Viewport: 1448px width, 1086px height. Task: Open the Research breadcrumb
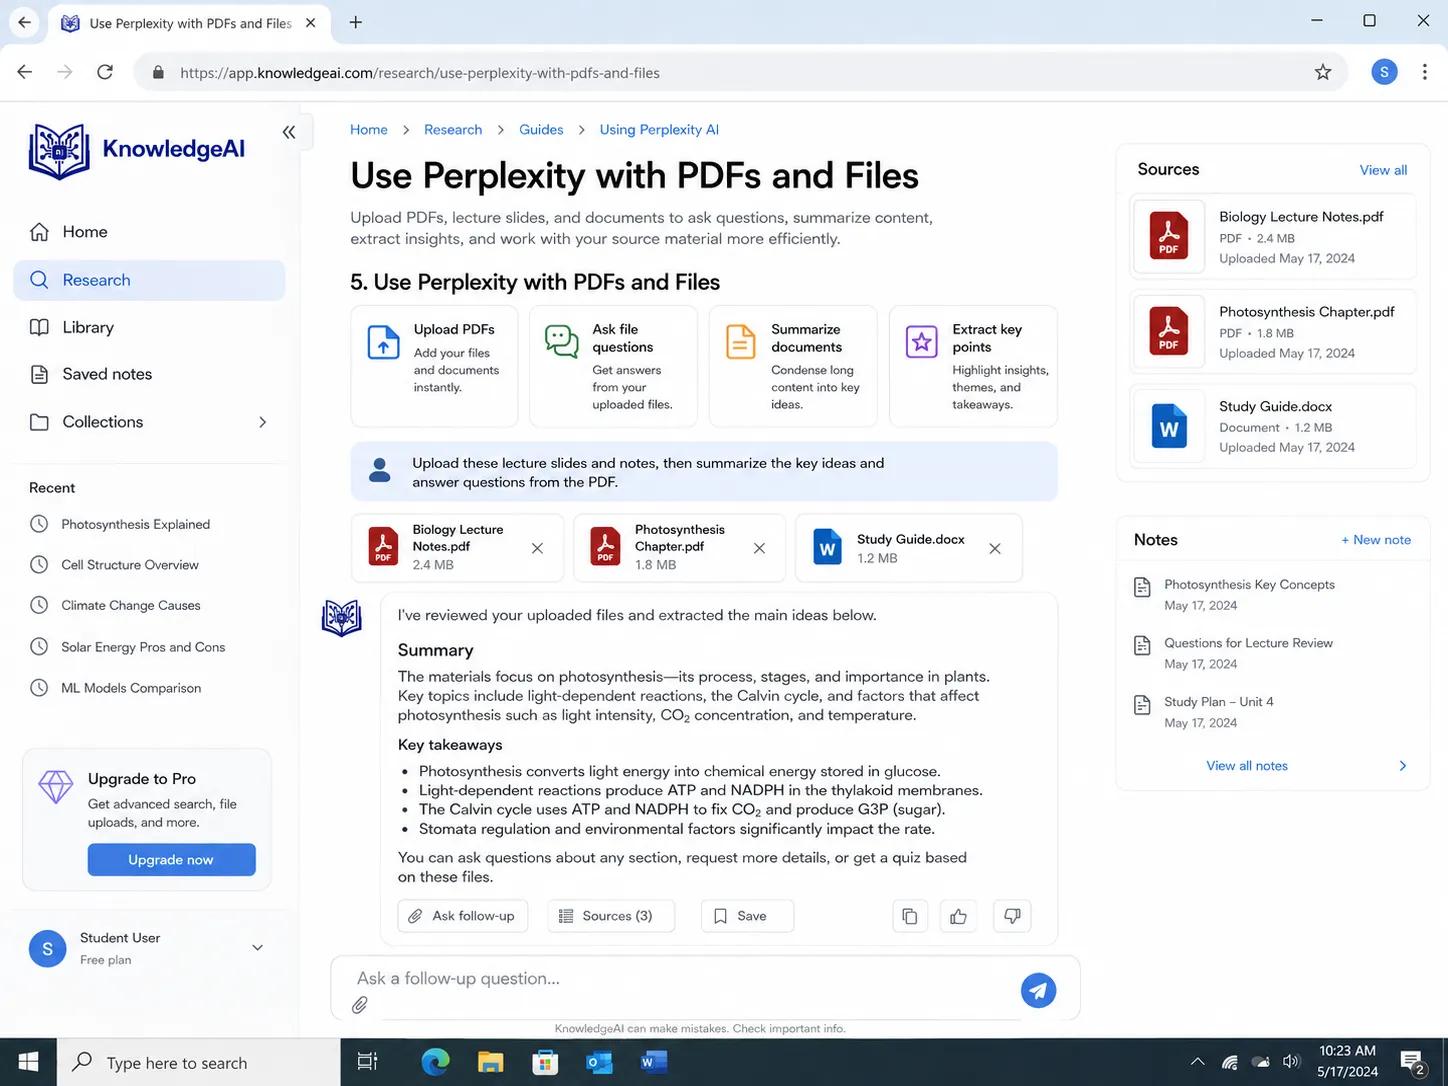coord(453,130)
